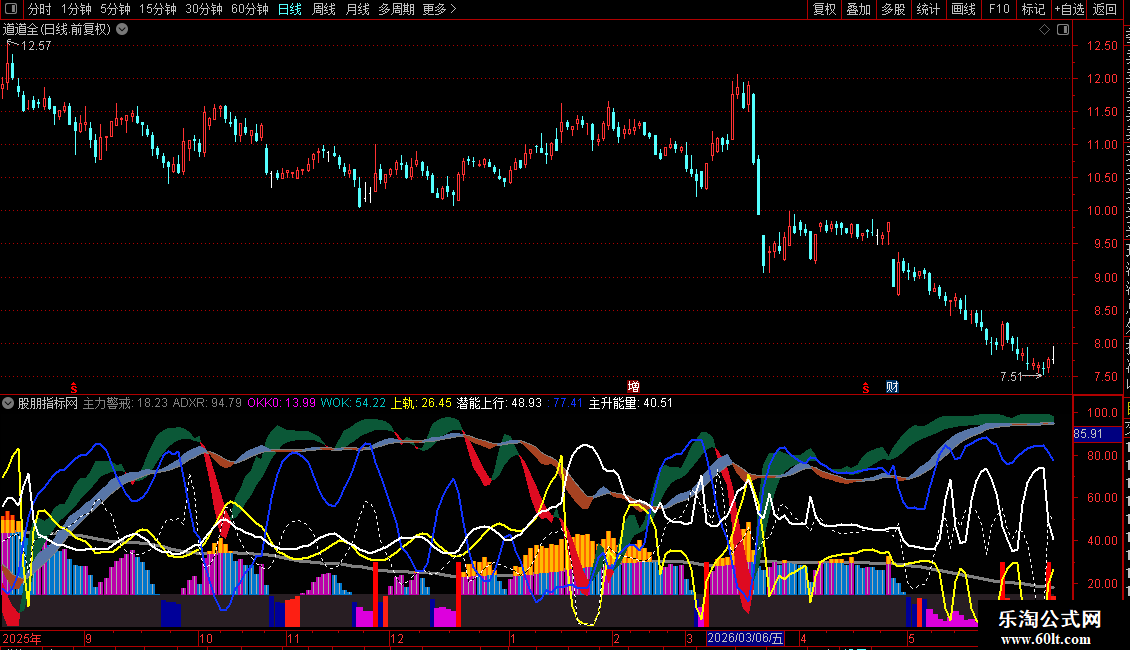
Task: Click the 10.00 price axis label
Action: (x=1103, y=211)
